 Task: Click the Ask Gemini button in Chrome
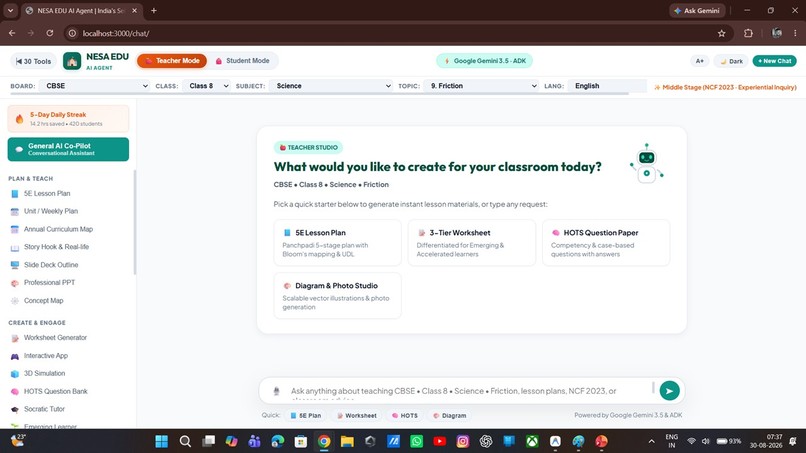pos(697,10)
